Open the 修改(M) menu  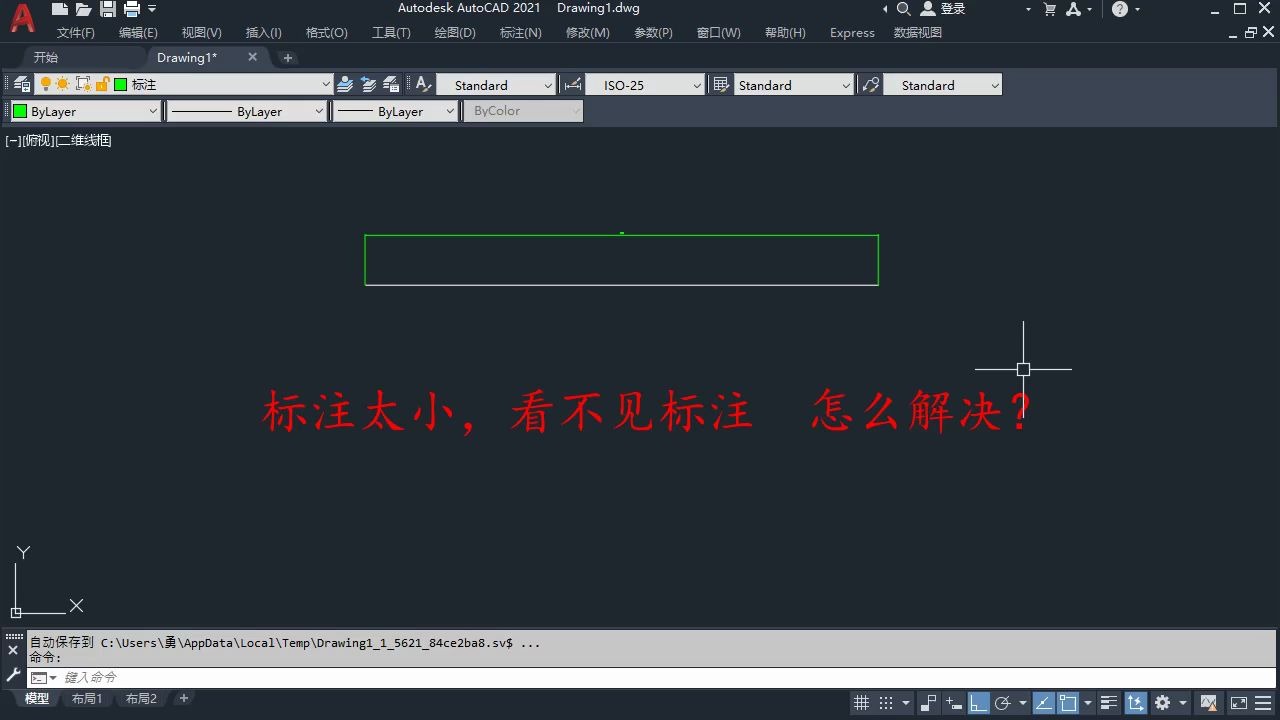pyautogui.click(x=587, y=32)
